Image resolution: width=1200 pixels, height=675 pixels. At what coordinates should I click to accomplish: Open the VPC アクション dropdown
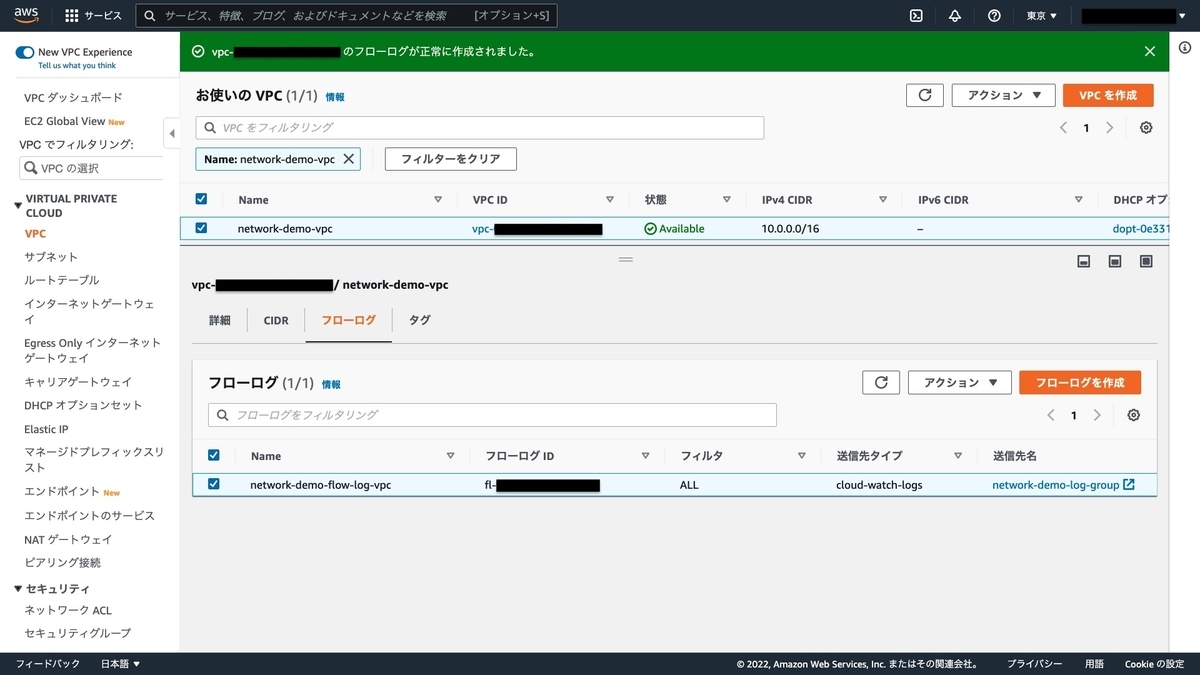(1004, 95)
